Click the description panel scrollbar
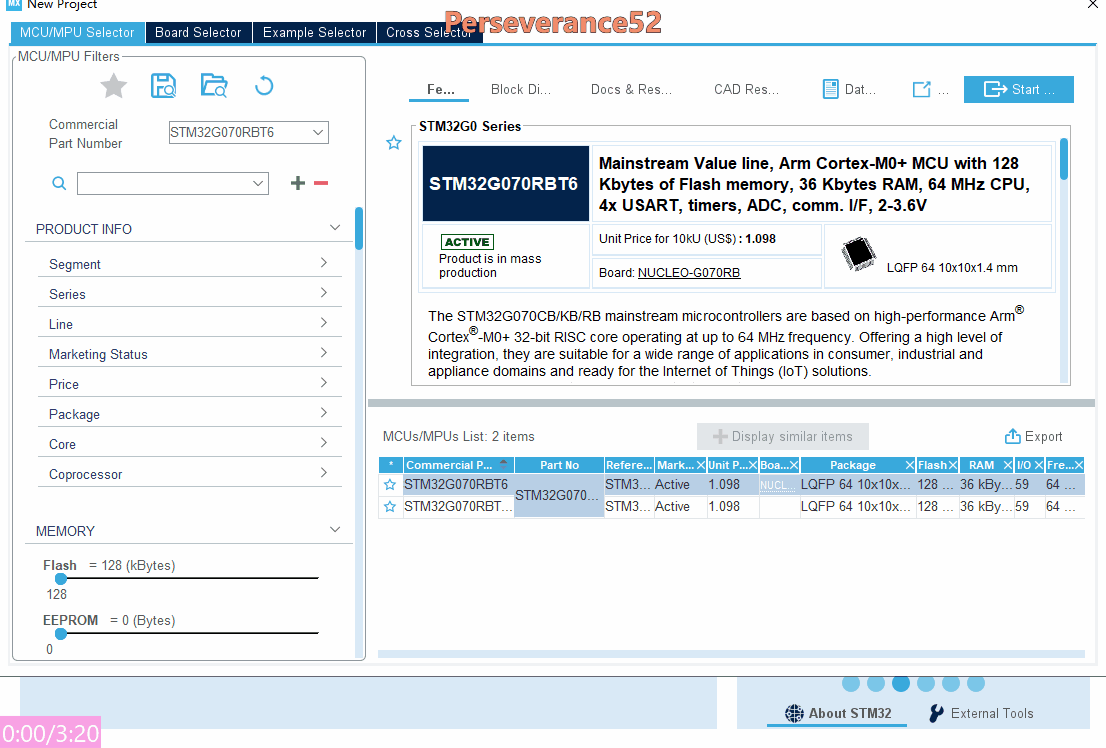1106x748 pixels. click(1064, 159)
